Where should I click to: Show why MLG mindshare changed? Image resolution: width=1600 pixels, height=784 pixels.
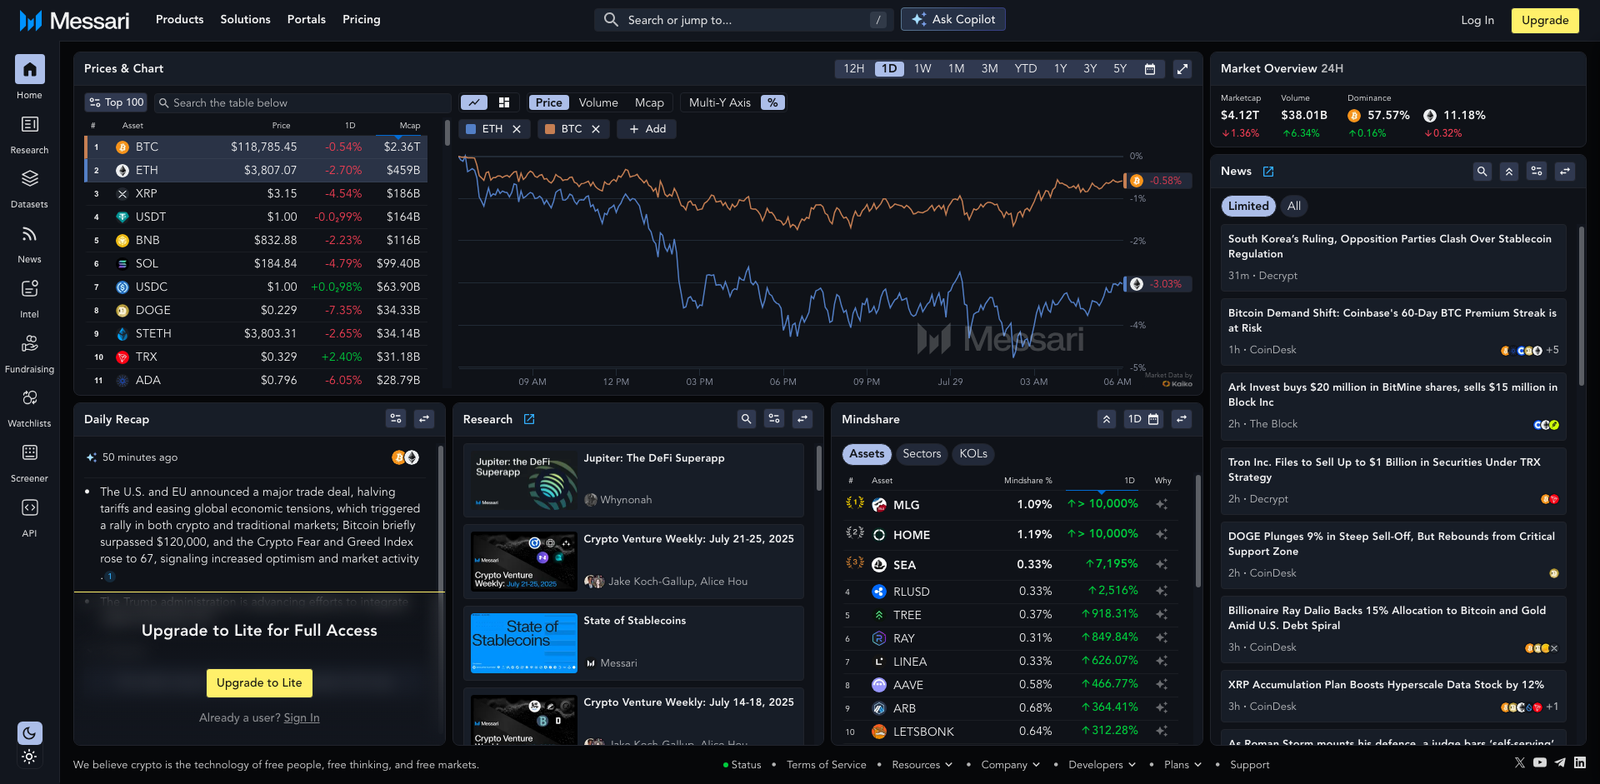coord(1162,504)
